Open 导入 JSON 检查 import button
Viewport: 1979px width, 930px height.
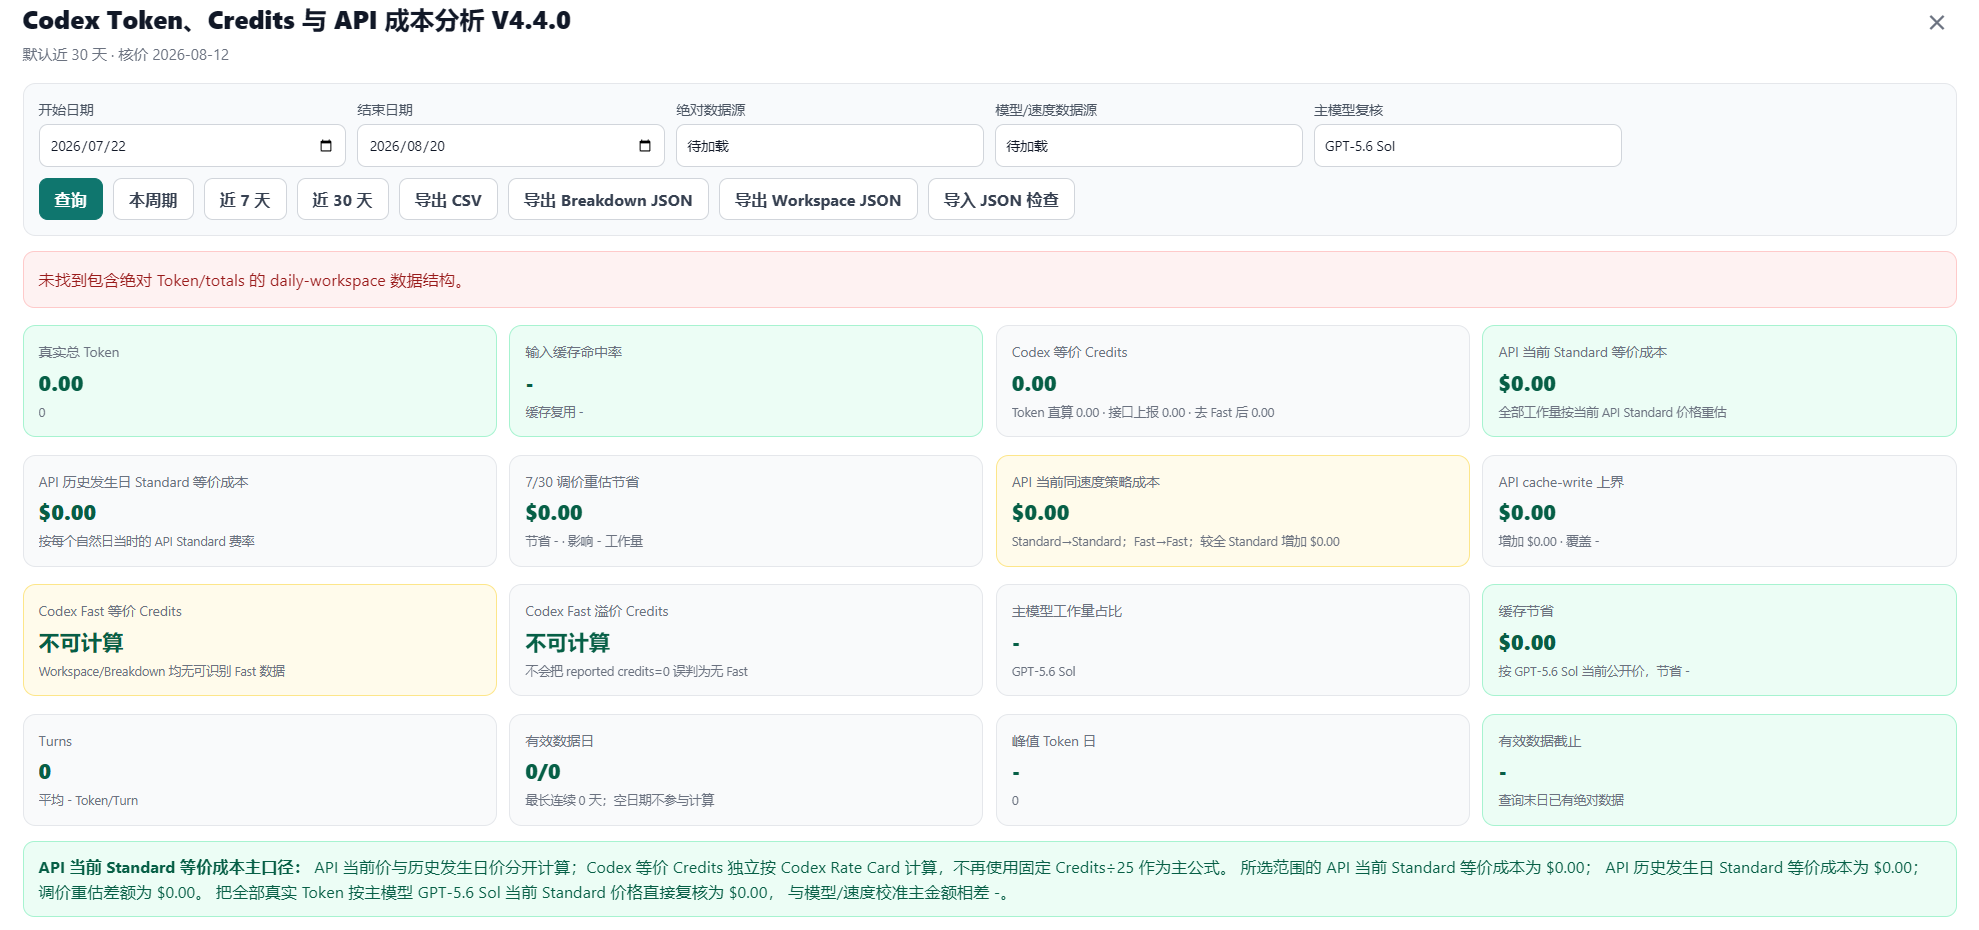click(1001, 200)
